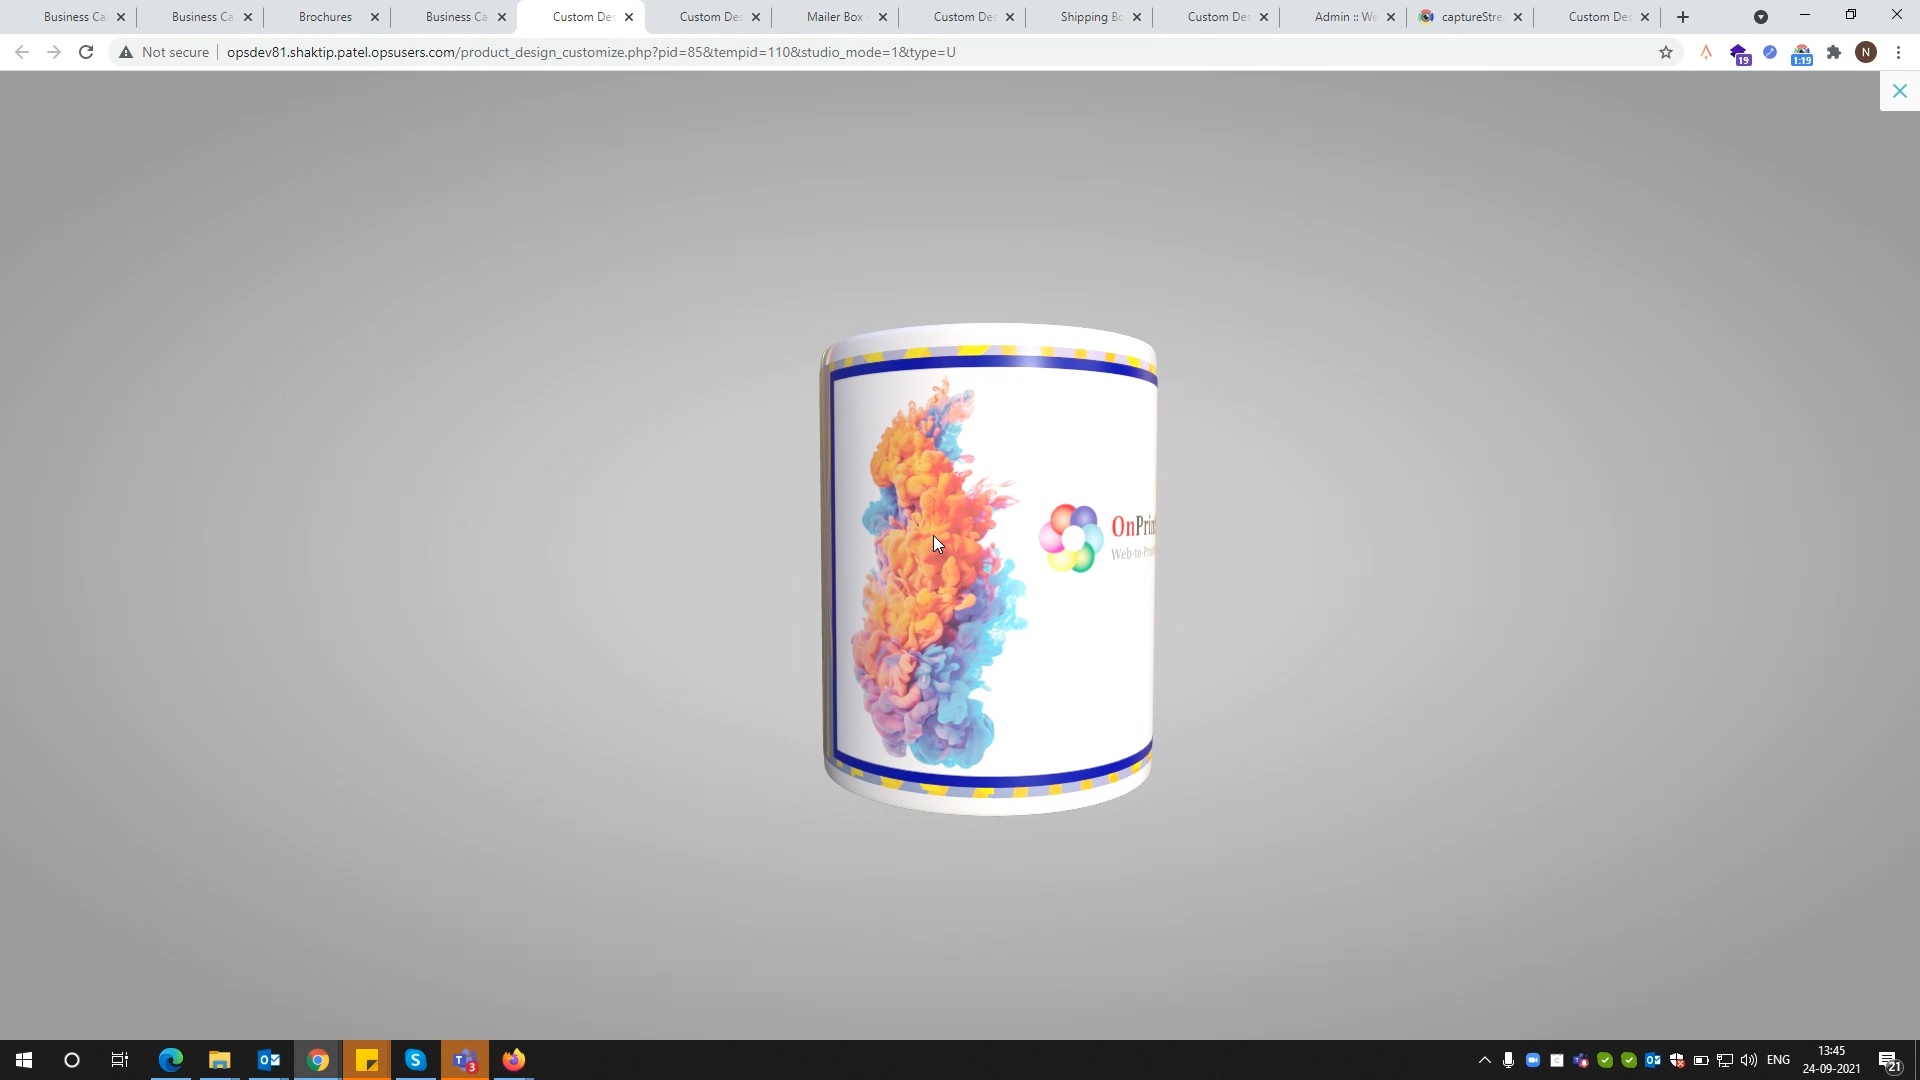Switch to the Mailer Box tab
This screenshot has width=1920, height=1080.
pos(834,17)
